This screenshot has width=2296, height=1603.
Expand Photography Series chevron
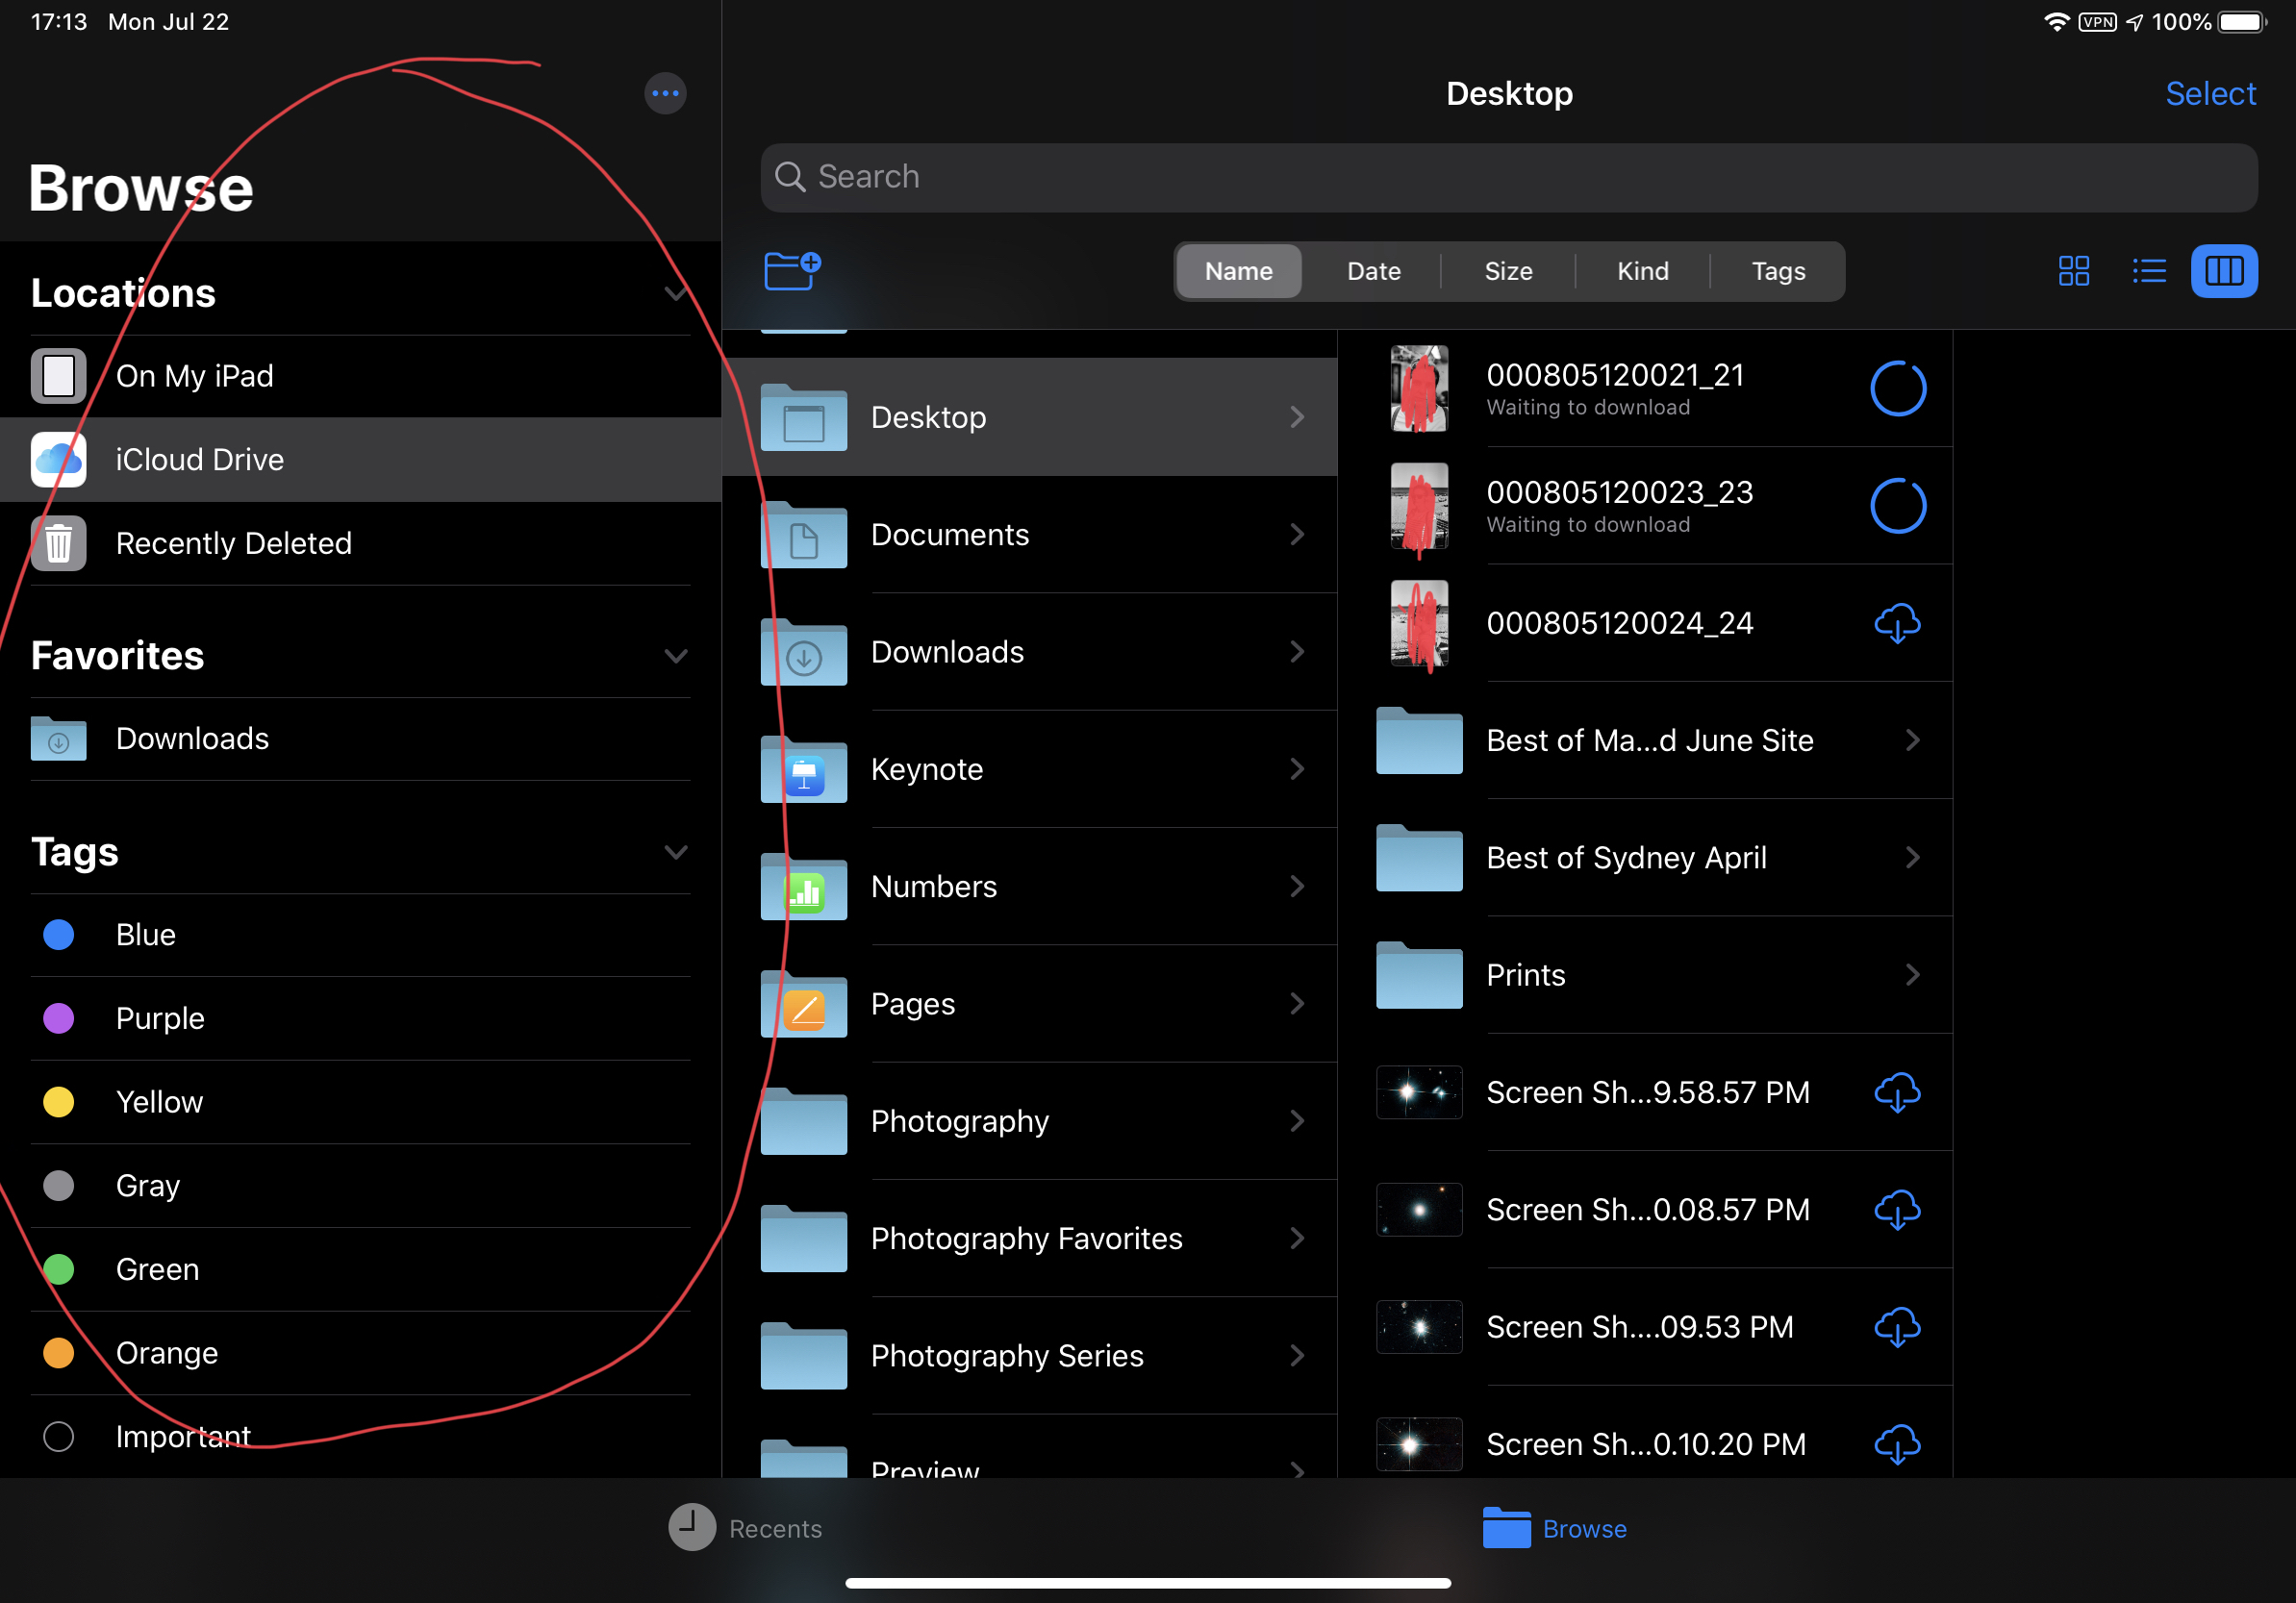click(x=1297, y=1356)
